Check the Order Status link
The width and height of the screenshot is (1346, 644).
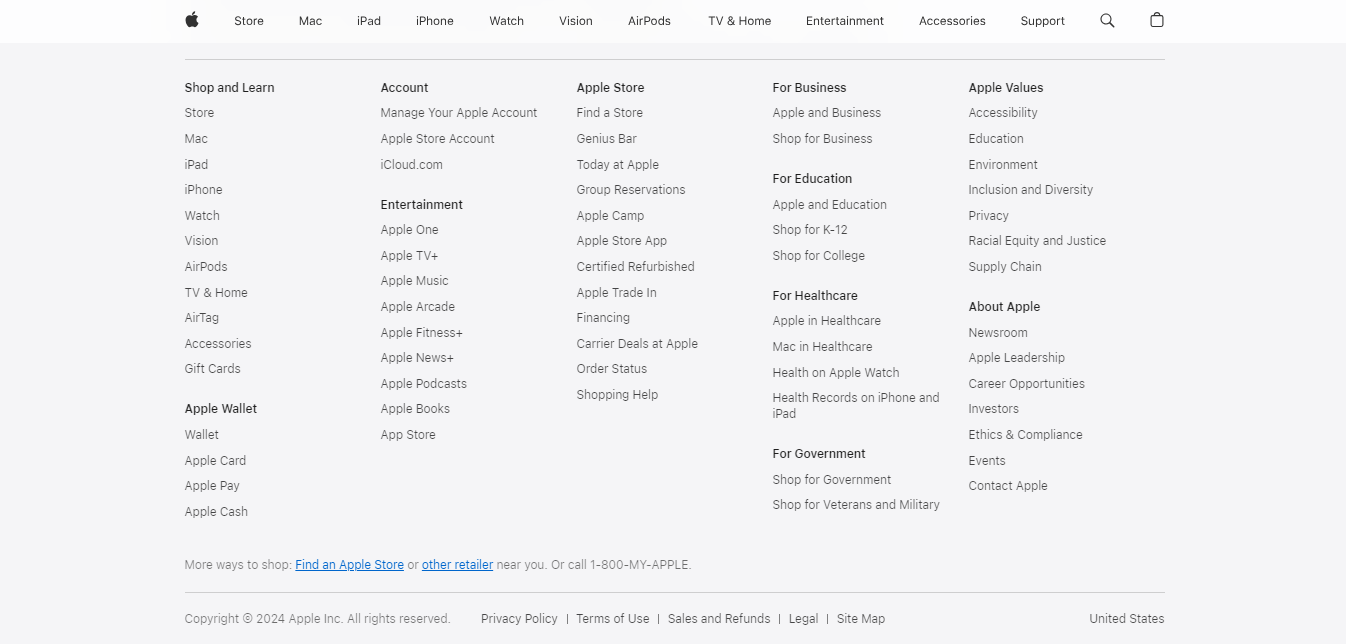(x=612, y=369)
